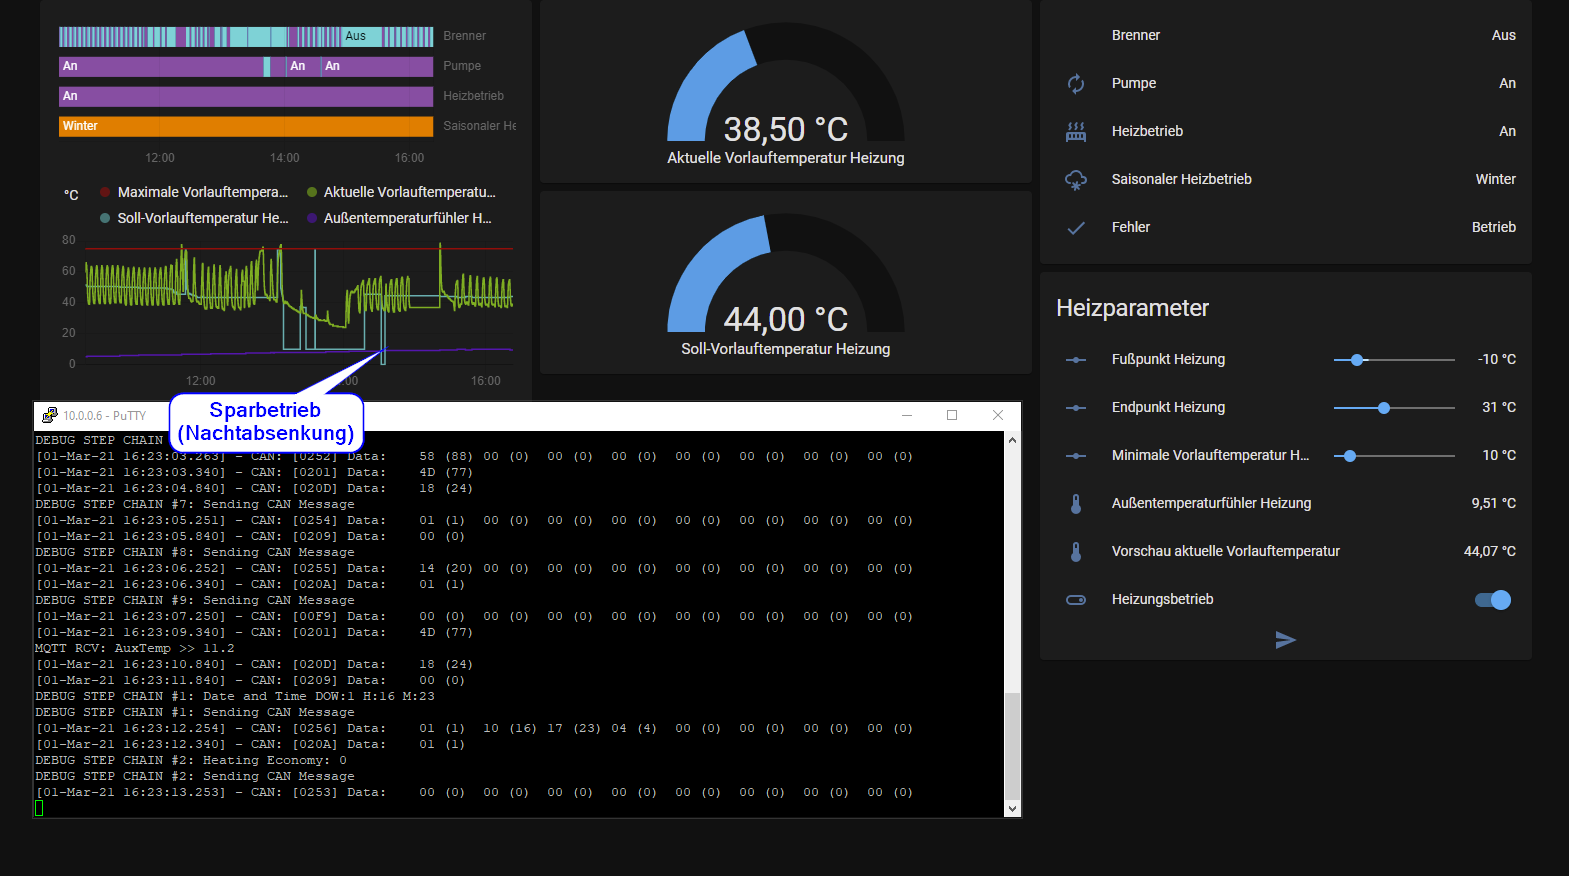Click the 44,07 °C preview value
The height and width of the screenshot is (876, 1569).
point(1490,551)
